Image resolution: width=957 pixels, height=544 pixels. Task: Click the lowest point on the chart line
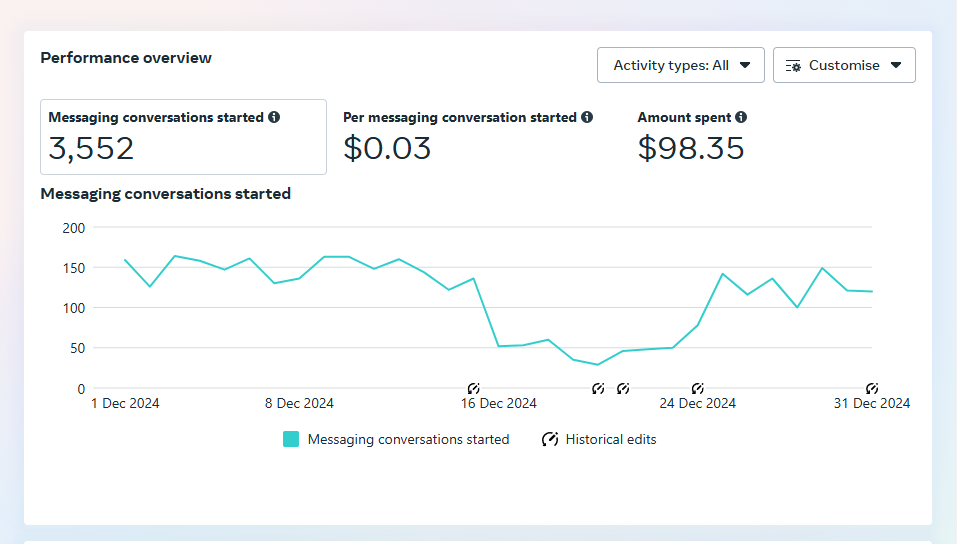(598, 364)
